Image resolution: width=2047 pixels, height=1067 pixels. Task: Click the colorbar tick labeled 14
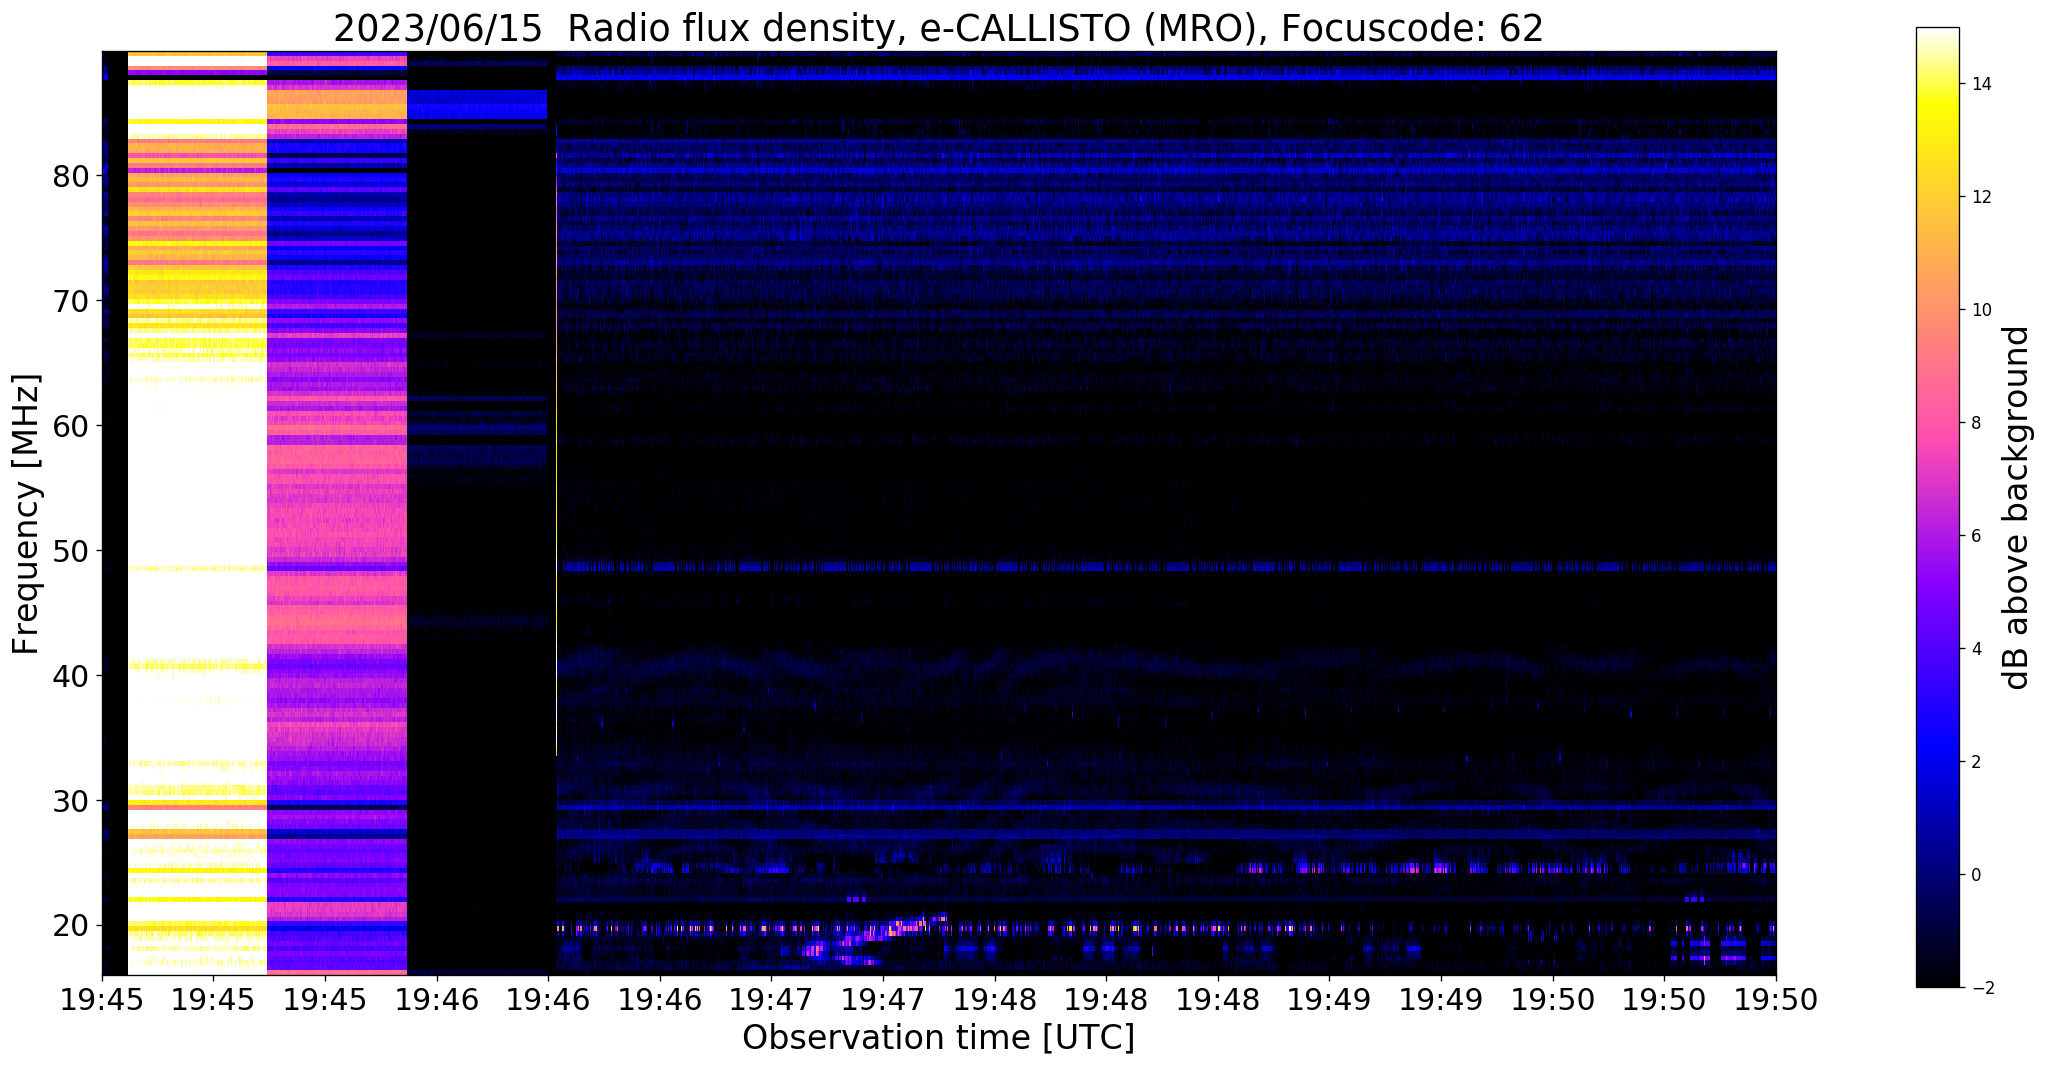[1979, 85]
